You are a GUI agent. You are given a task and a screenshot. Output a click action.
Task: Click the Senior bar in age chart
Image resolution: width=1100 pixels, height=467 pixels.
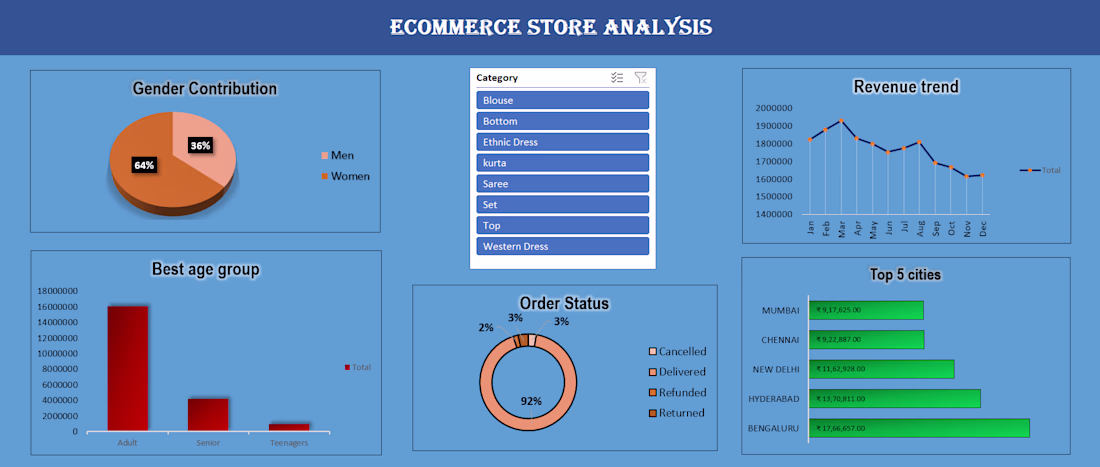click(x=208, y=414)
